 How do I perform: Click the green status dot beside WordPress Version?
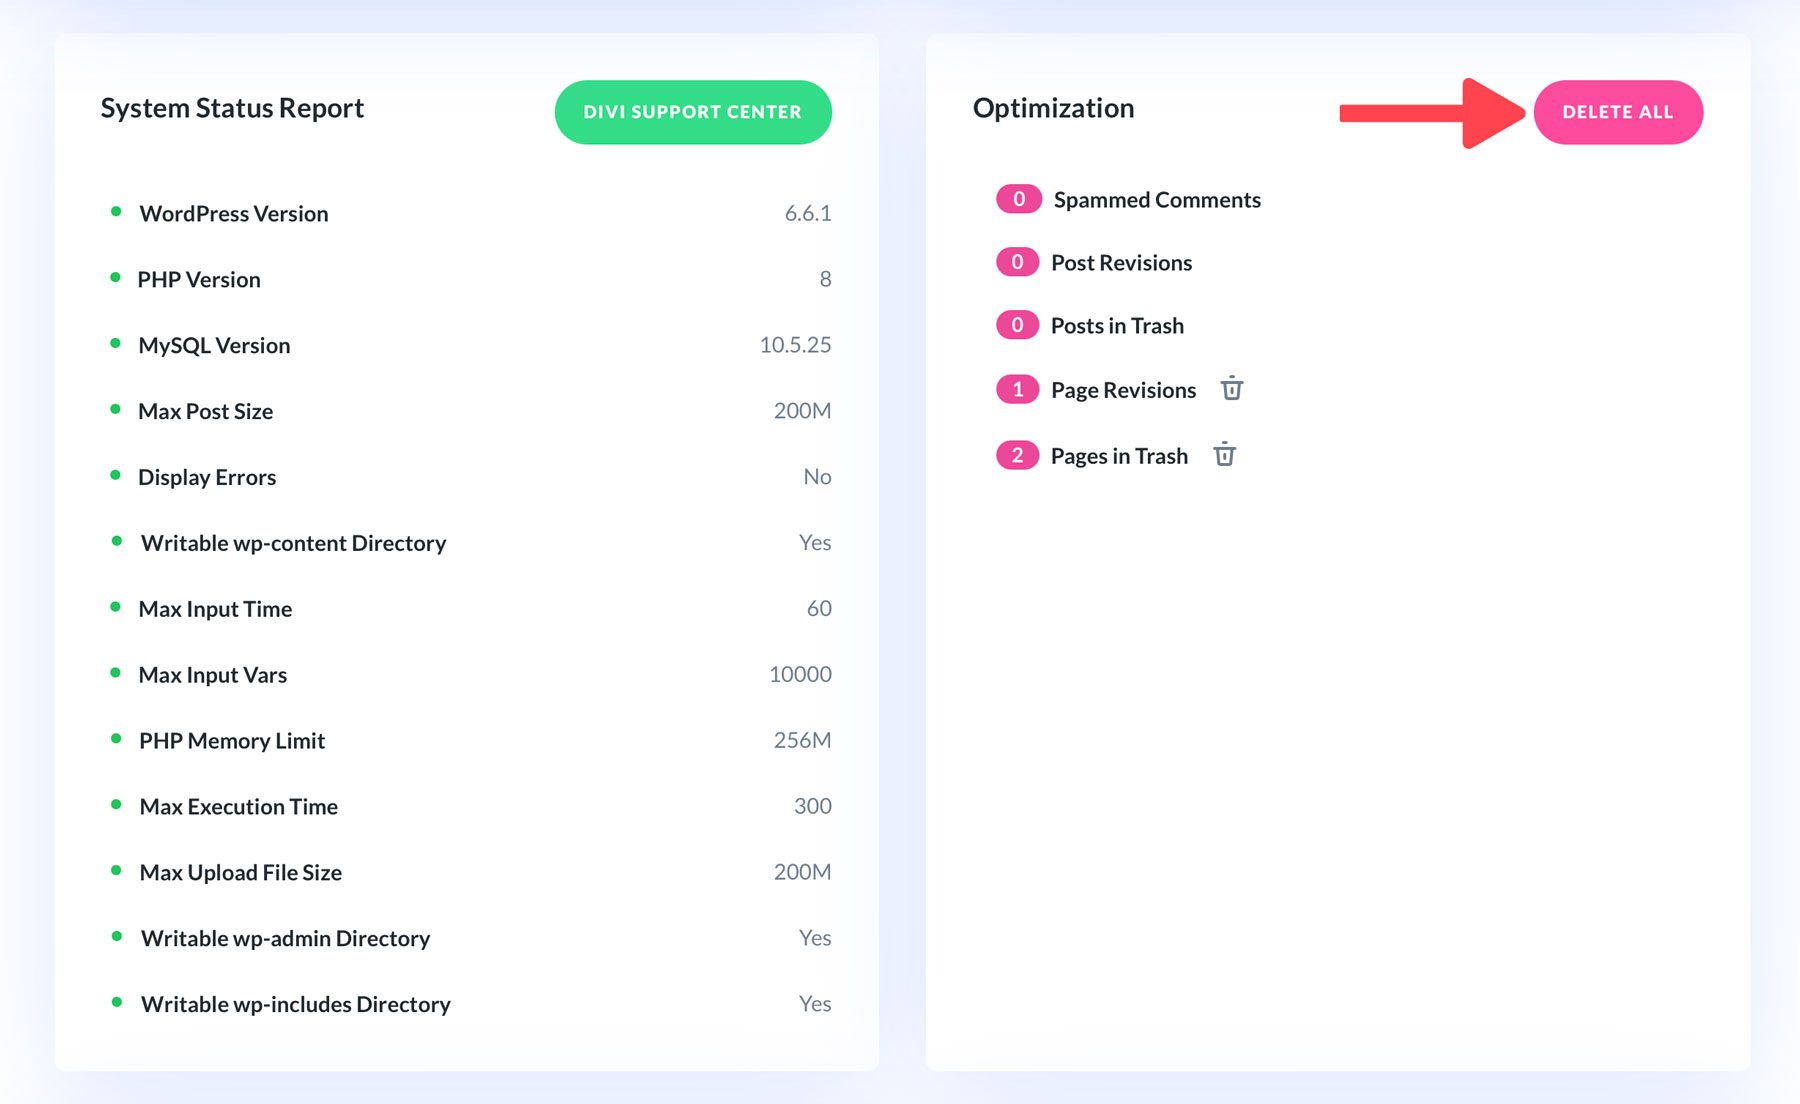coord(116,210)
